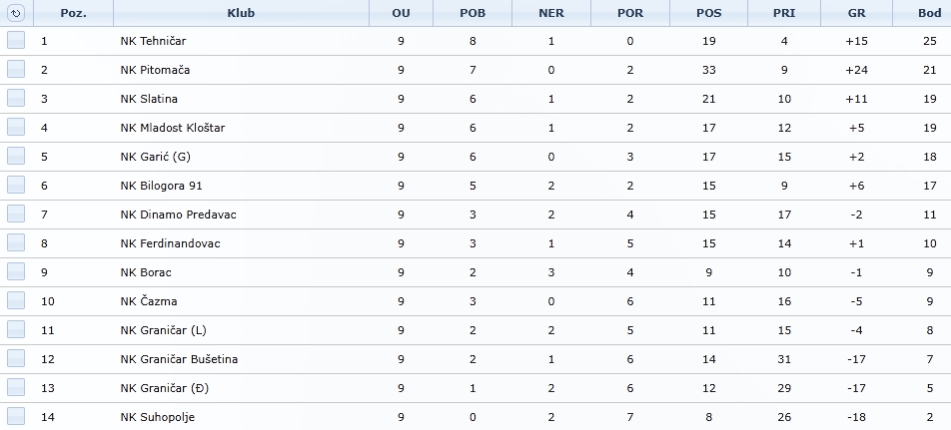
Task: Sort by the Bod points column header
Action: pos(929,13)
